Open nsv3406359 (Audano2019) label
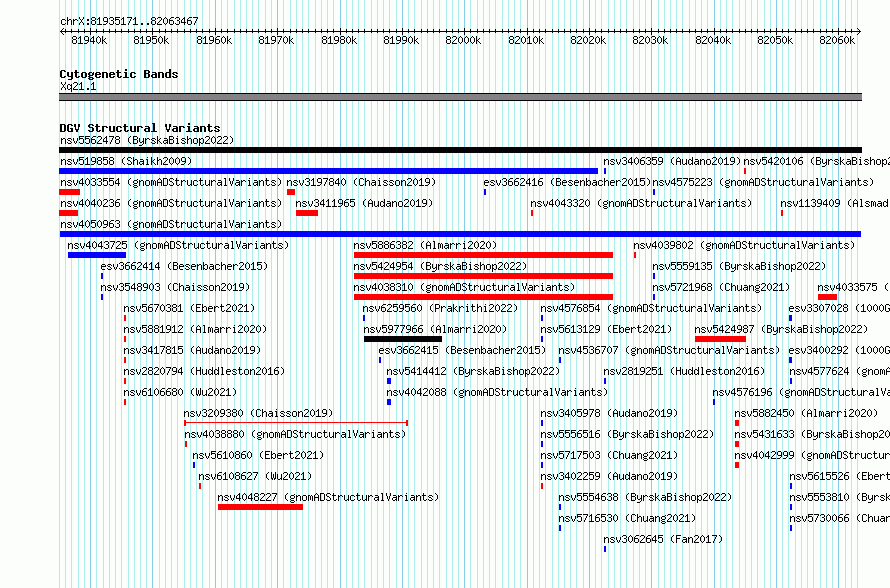The width and height of the screenshot is (890, 588). [x=672, y=161]
